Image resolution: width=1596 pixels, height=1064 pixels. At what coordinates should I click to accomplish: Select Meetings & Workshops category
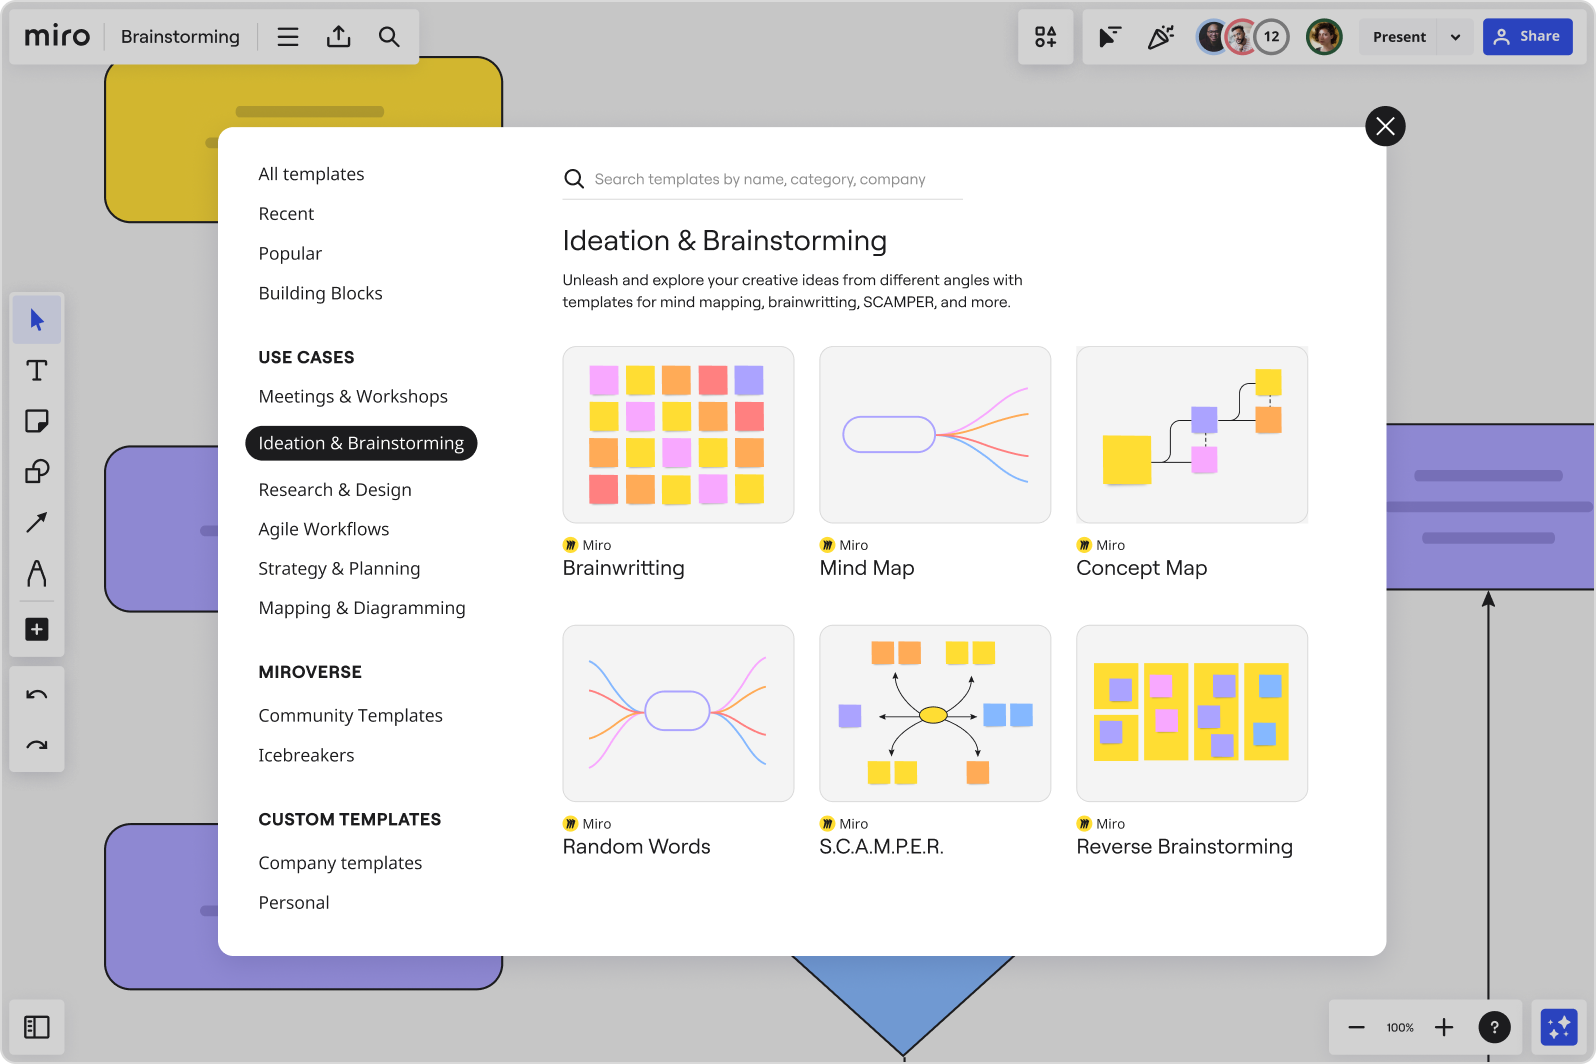pos(353,396)
